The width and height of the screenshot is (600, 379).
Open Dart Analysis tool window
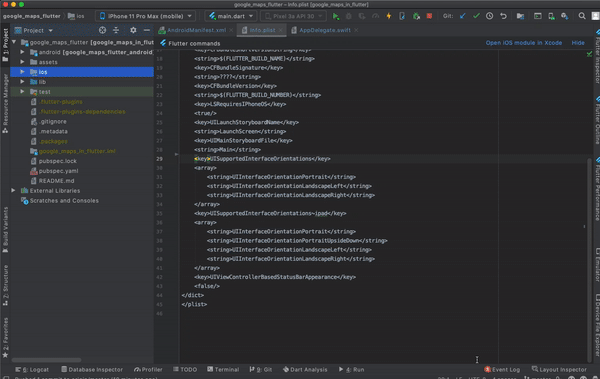pyautogui.click(x=305, y=369)
